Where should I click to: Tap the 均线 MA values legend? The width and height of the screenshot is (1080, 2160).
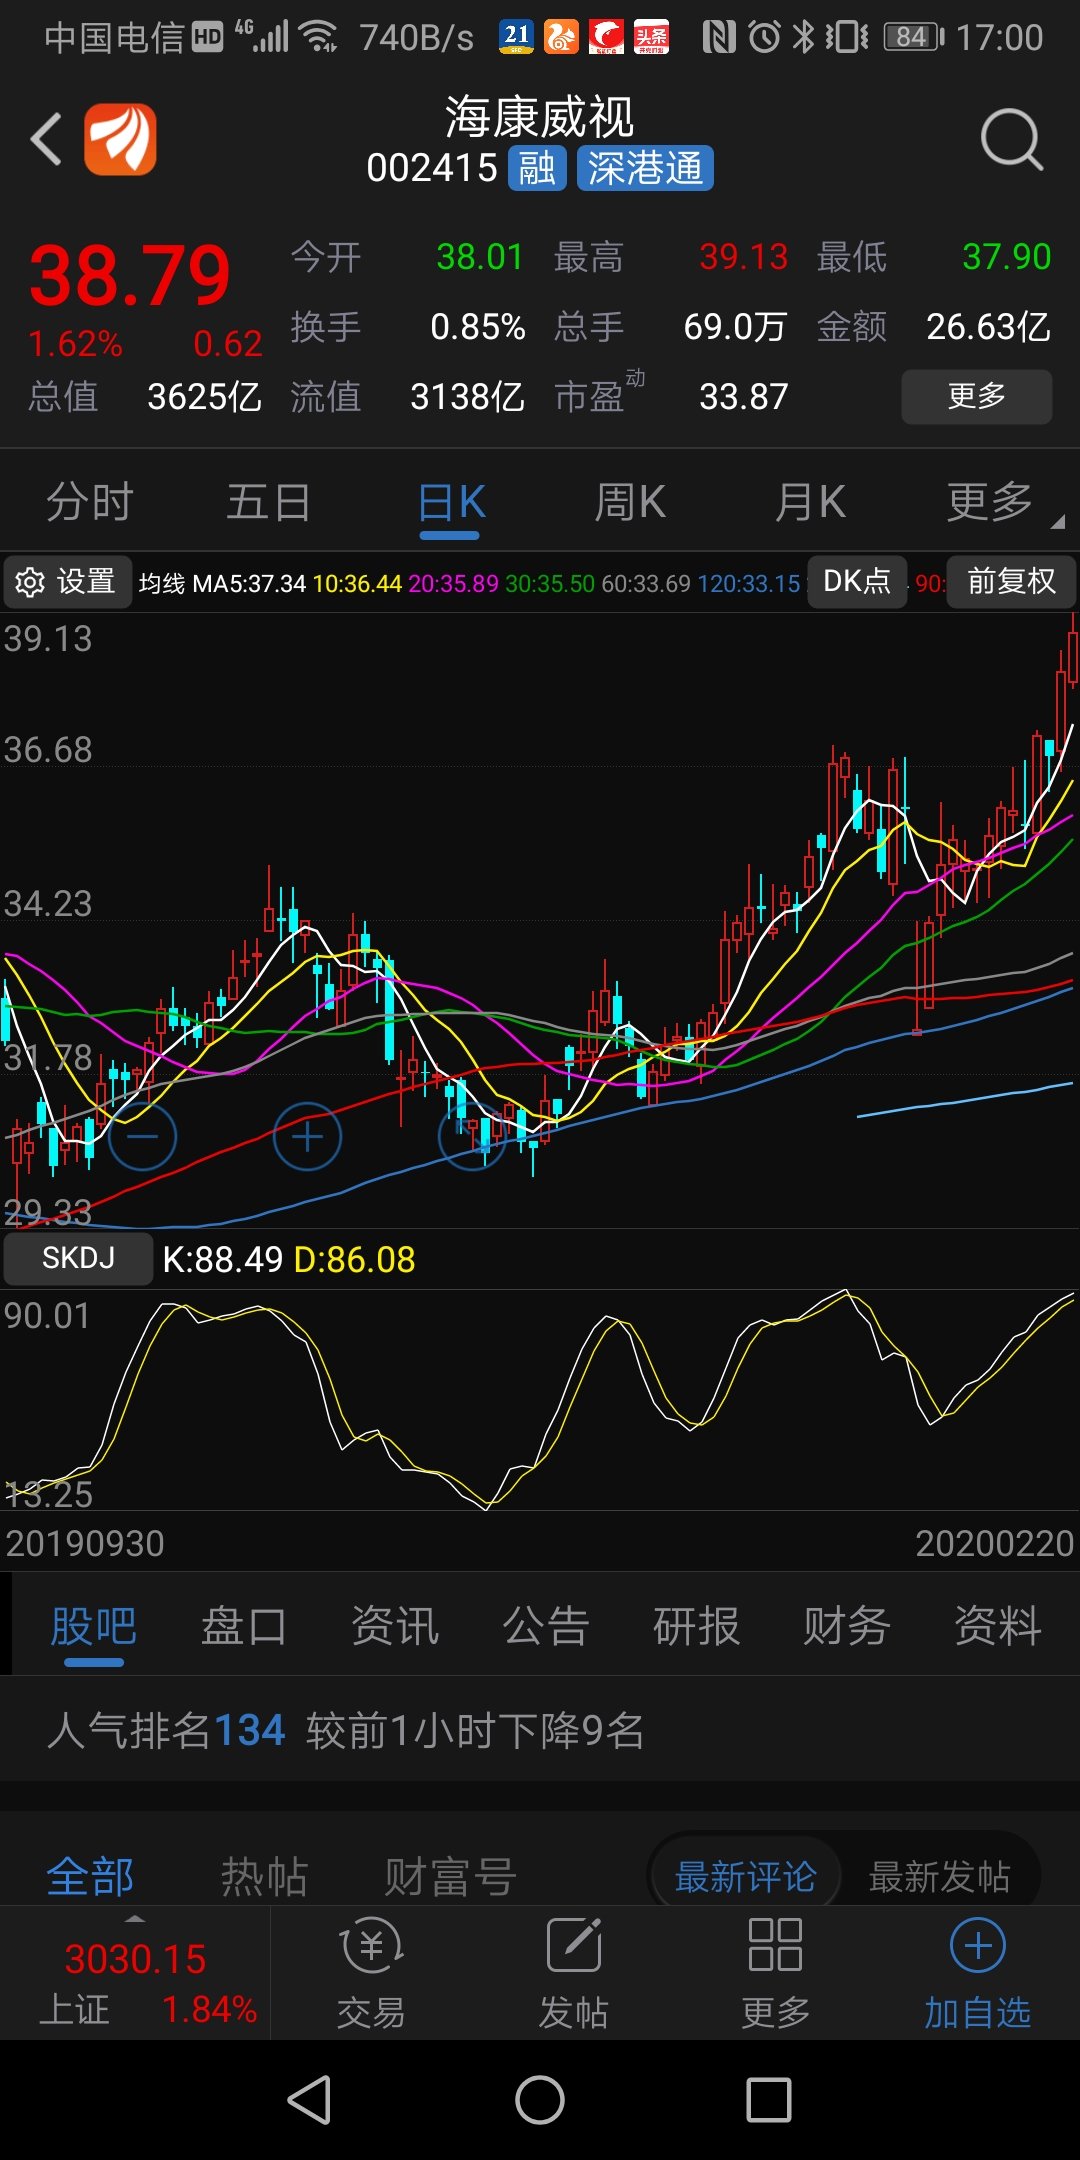point(470,583)
